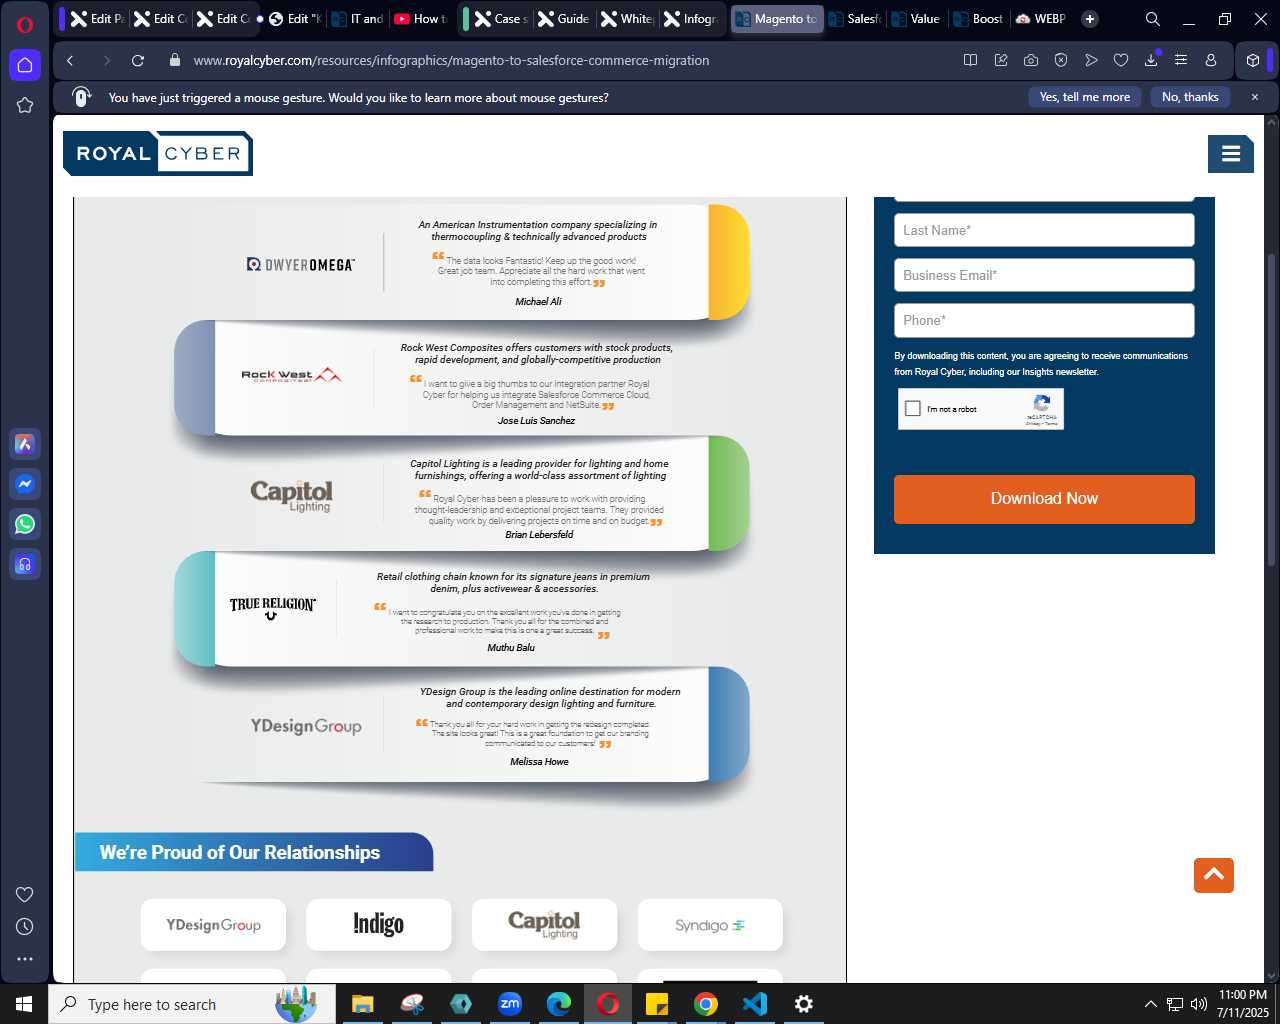Open Visual Studio Code from taskbar
The width and height of the screenshot is (1280, 1024).
(x=755, y=1004)
